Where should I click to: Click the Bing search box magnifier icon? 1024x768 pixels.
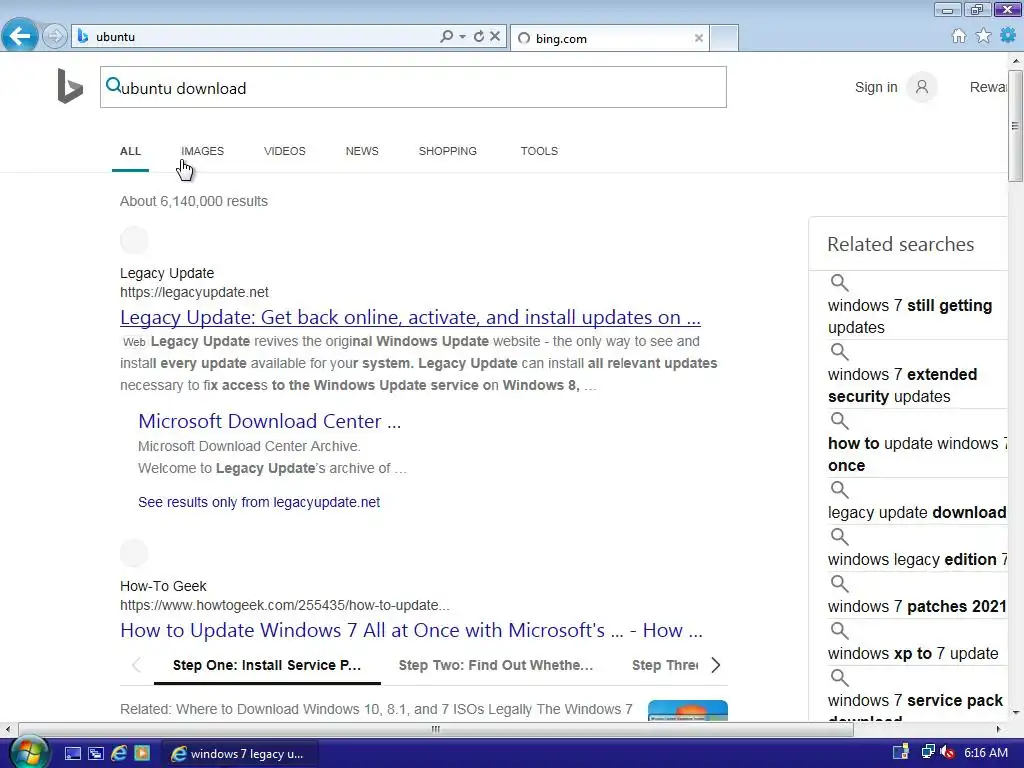click(113, 85)
